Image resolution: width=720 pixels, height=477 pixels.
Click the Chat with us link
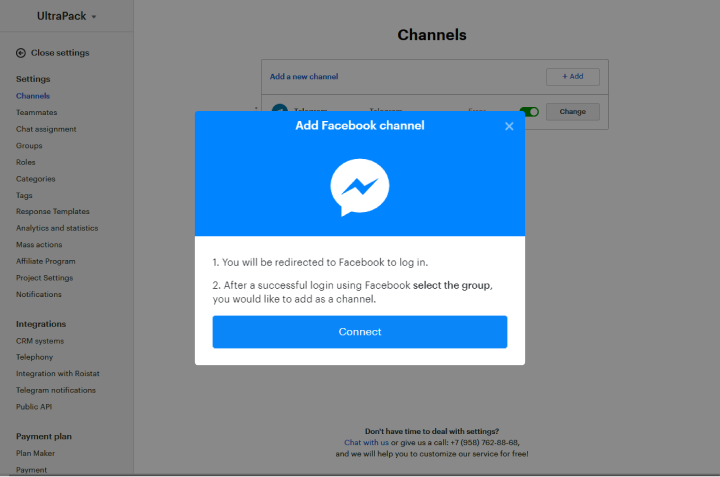[366, 443]
